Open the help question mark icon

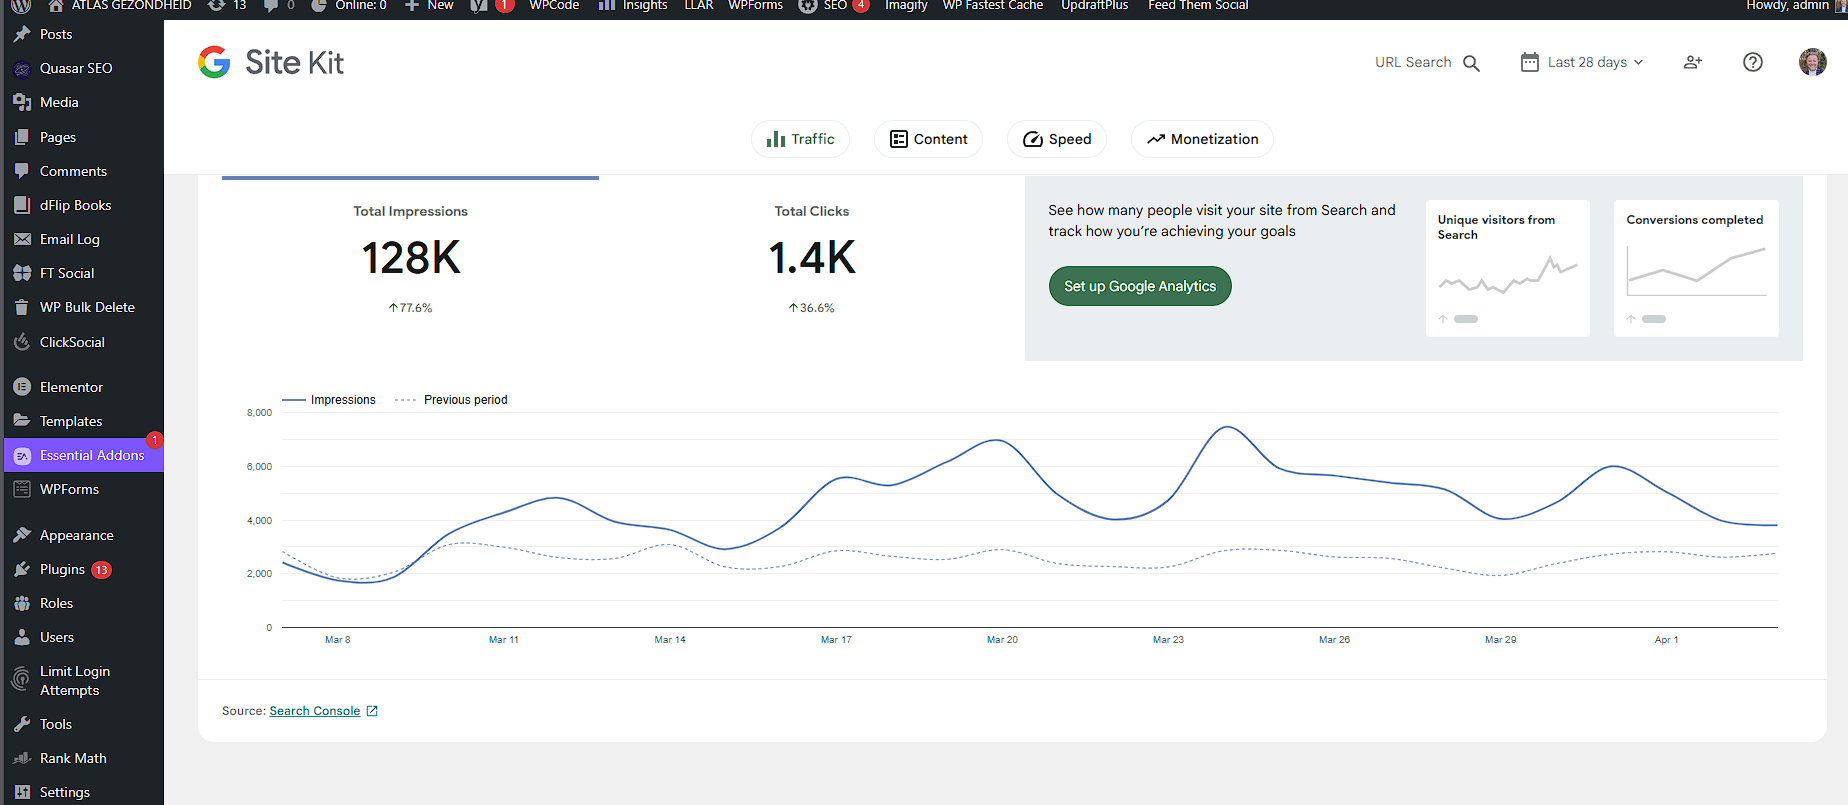click(x=1753, y=62)
